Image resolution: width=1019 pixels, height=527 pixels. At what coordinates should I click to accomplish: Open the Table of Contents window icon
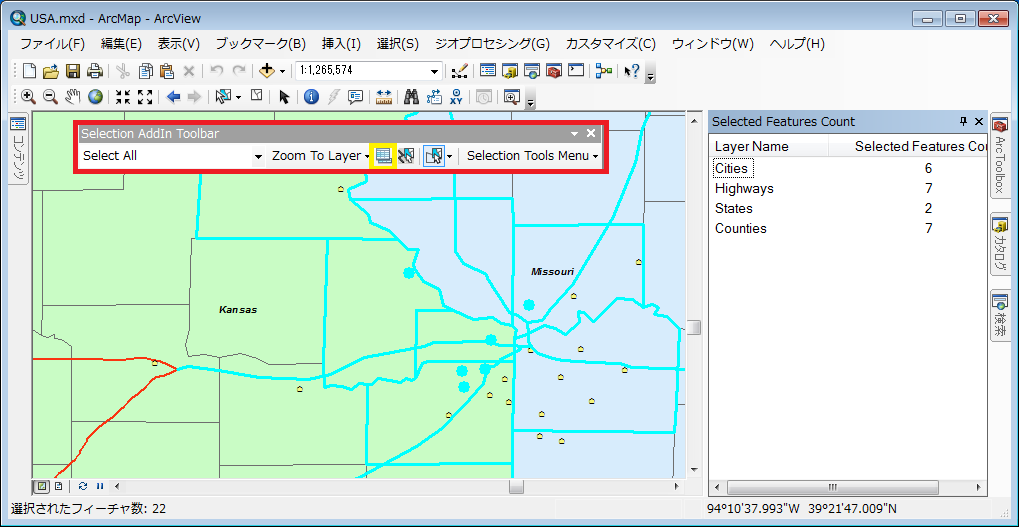[488, 70]
